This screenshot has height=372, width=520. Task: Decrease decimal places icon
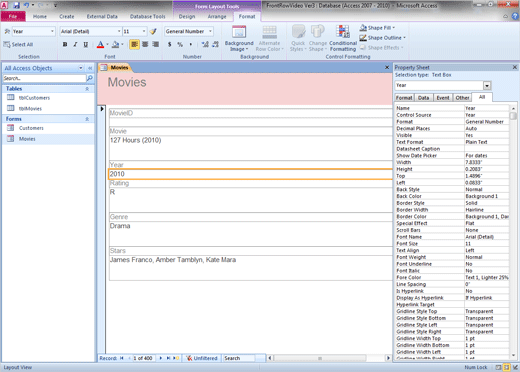coord(216,44)
